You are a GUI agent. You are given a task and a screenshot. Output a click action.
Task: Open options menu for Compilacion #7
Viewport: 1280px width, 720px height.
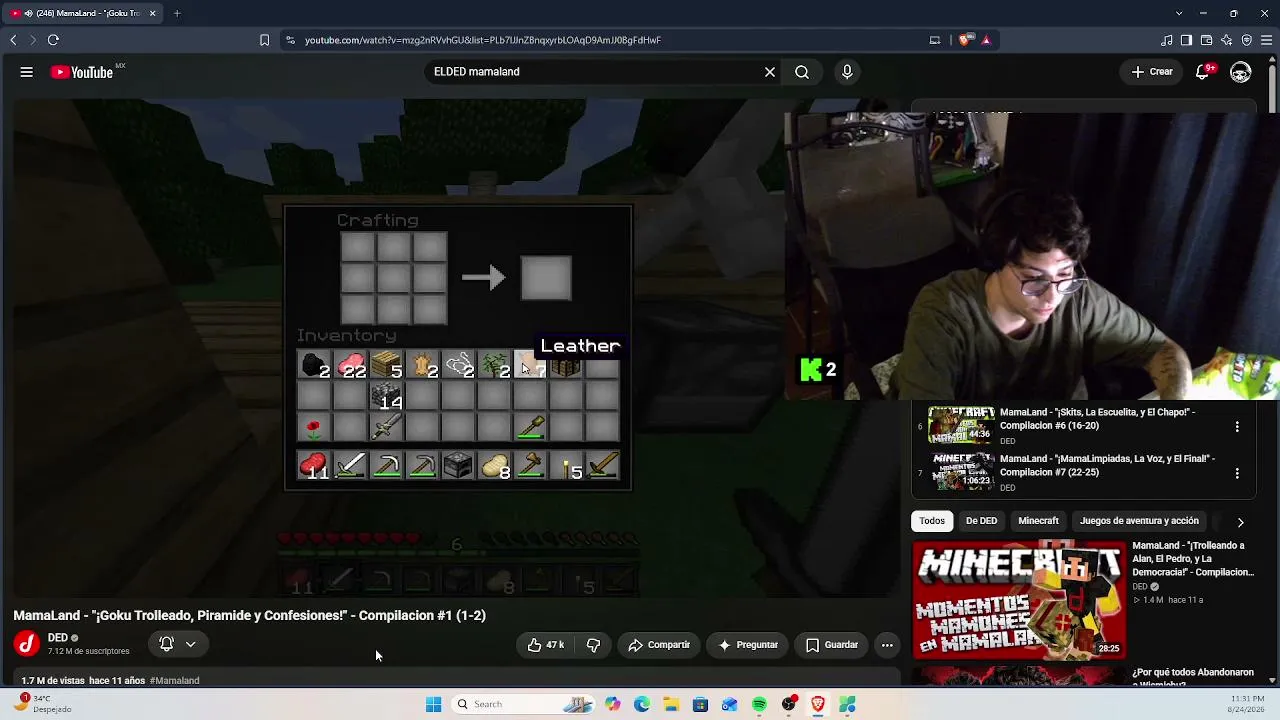pyautogui.click(x=1237, y=473)
